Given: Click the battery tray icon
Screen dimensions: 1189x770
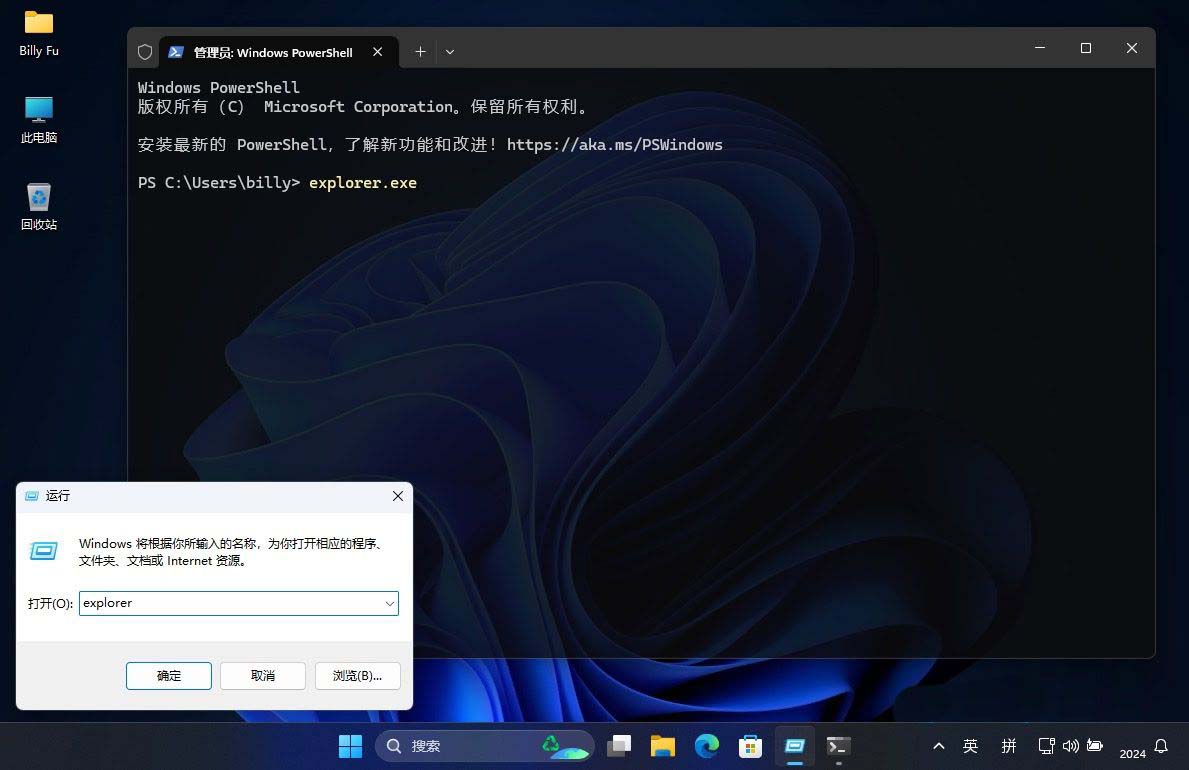Looking at the screenshot, I should 1095,746.
